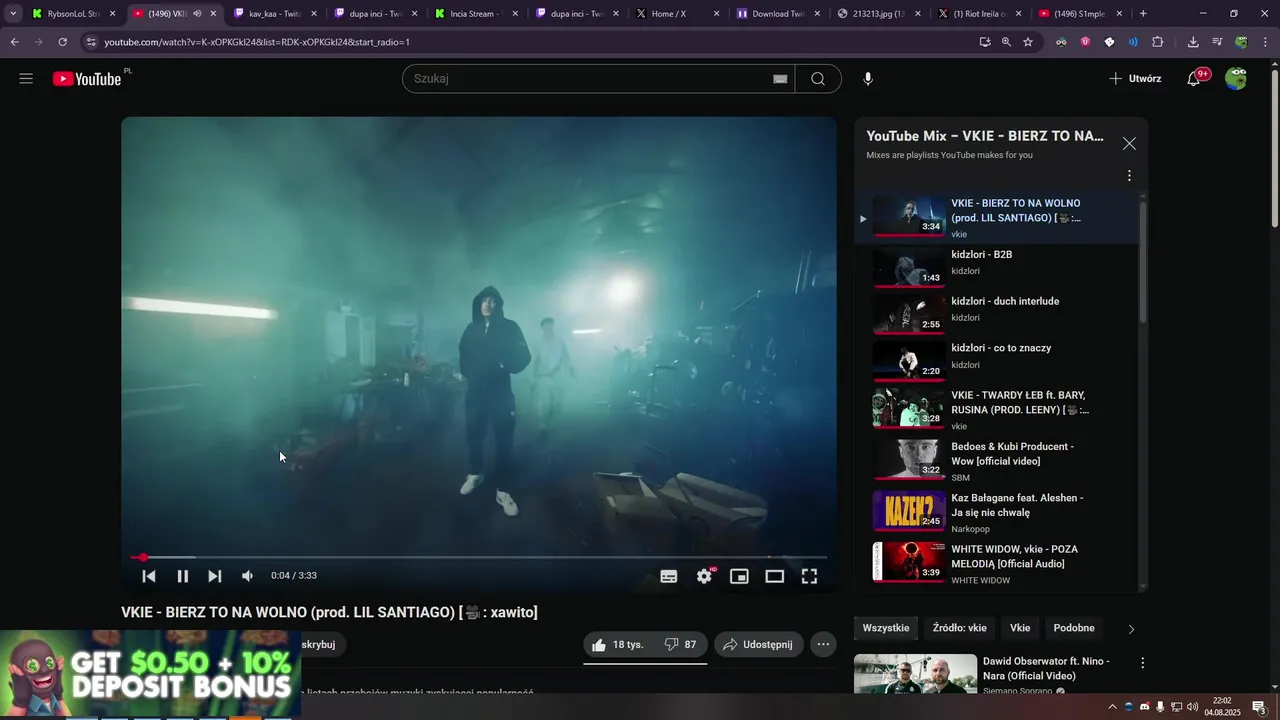1280x720 pixels.
Task: Switch to the 213213.jpg tab
Action: pos(877,14)
